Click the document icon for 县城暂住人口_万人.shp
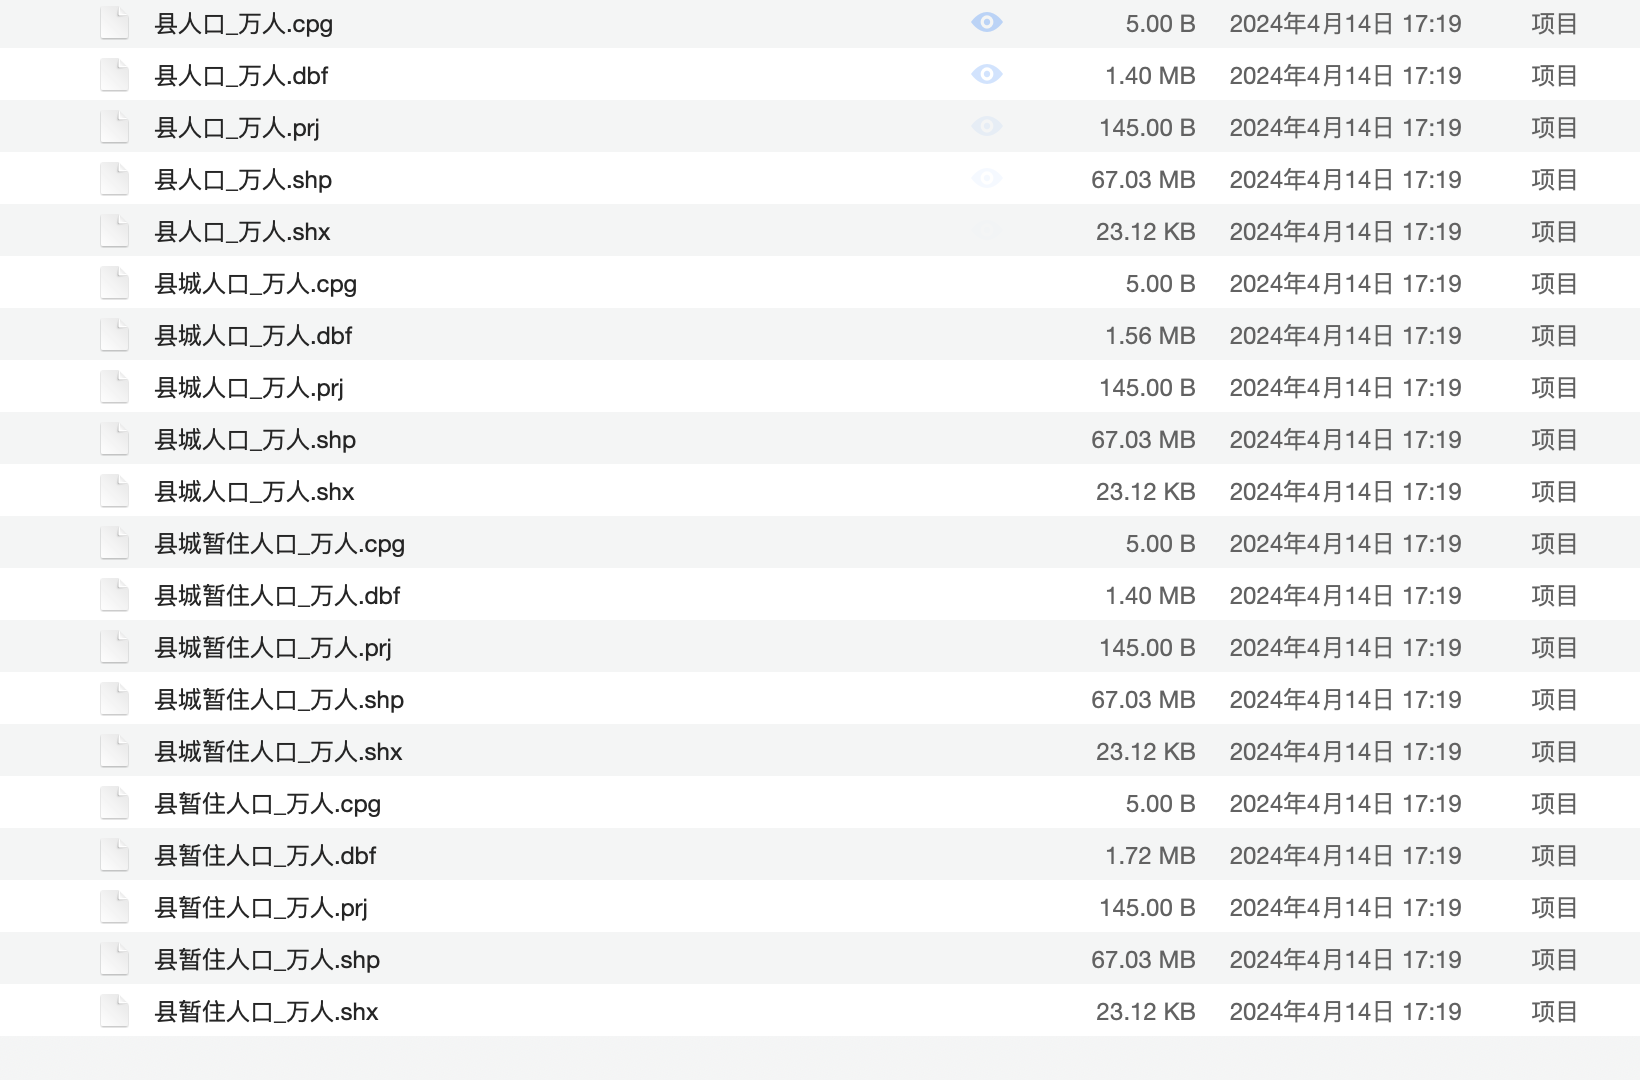 point(115,699)
